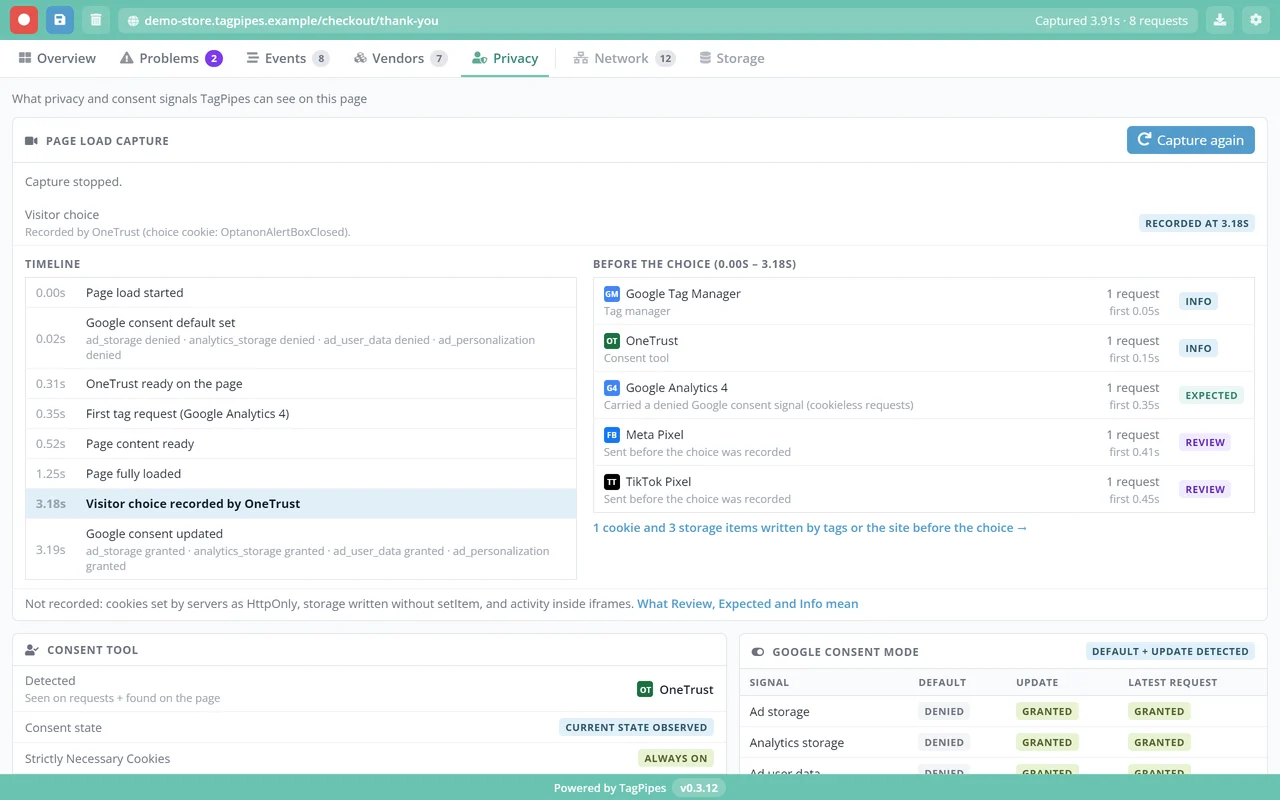Click the Google Tag Manager vendor icon
The width and height of the screenshot is (1280, 800).
click(x=612, y=294)
